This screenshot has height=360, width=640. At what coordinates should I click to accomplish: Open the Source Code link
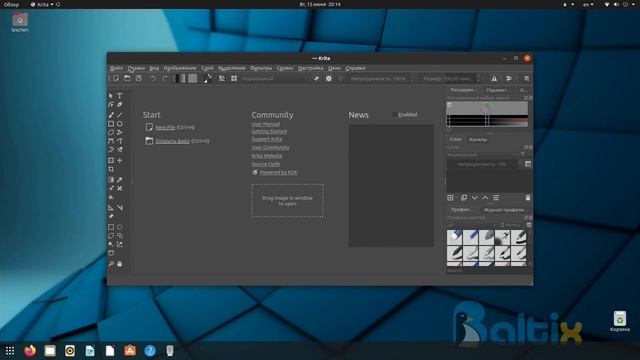(x=266, y=164)
